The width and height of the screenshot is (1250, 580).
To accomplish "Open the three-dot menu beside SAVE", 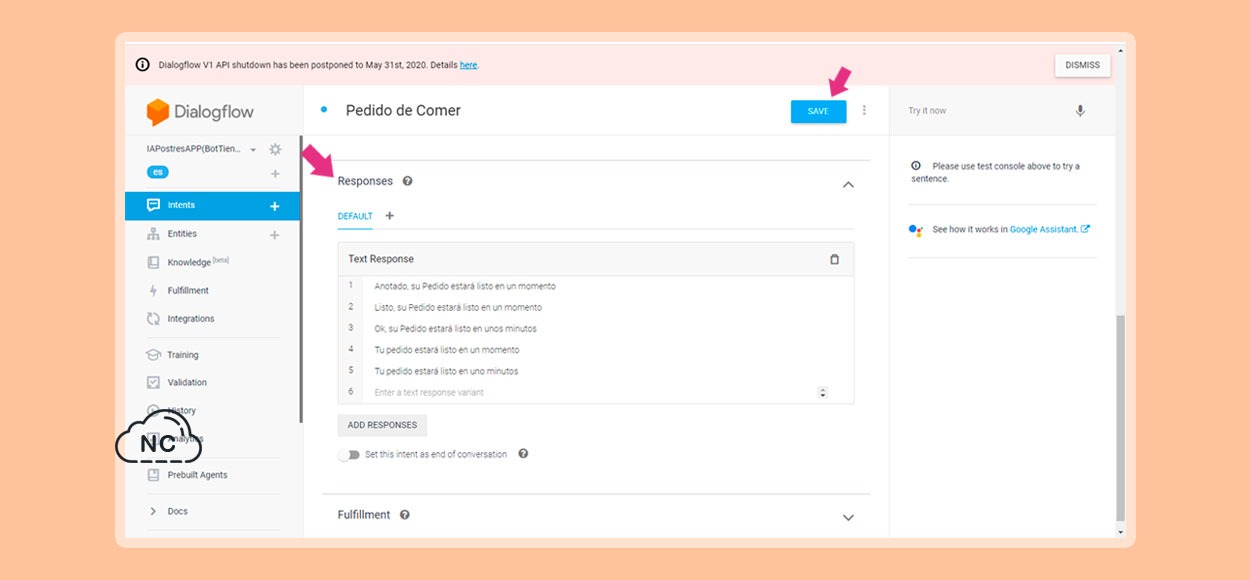I will tap(865, 111).
